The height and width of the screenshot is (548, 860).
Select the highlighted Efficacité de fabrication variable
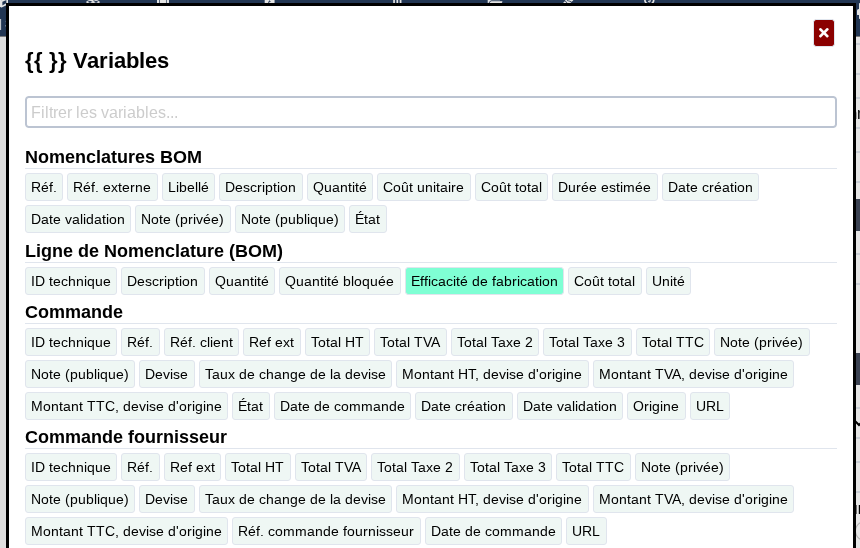point(484,281)
